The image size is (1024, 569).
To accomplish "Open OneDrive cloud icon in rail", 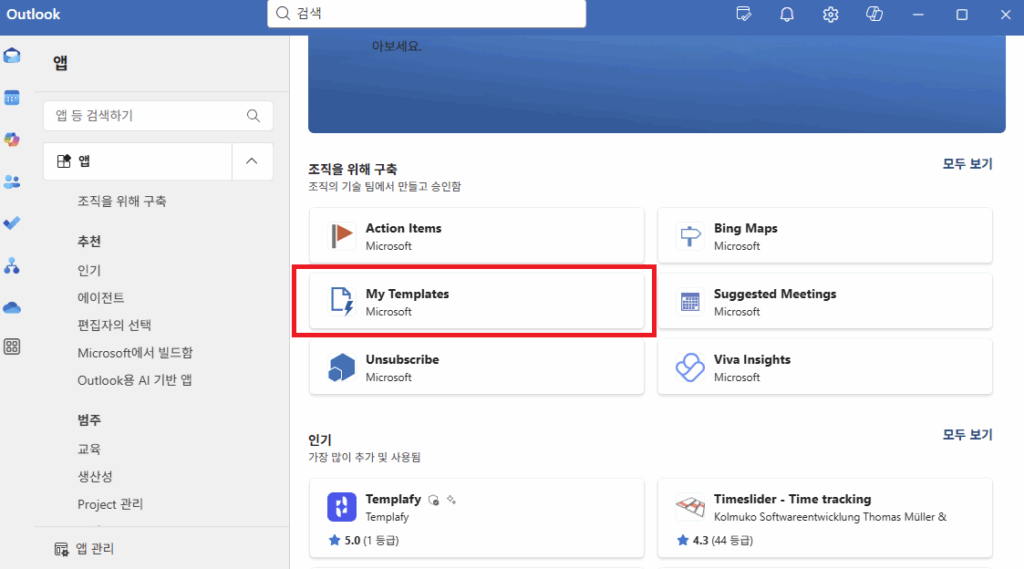I will (x=12, y=307).
